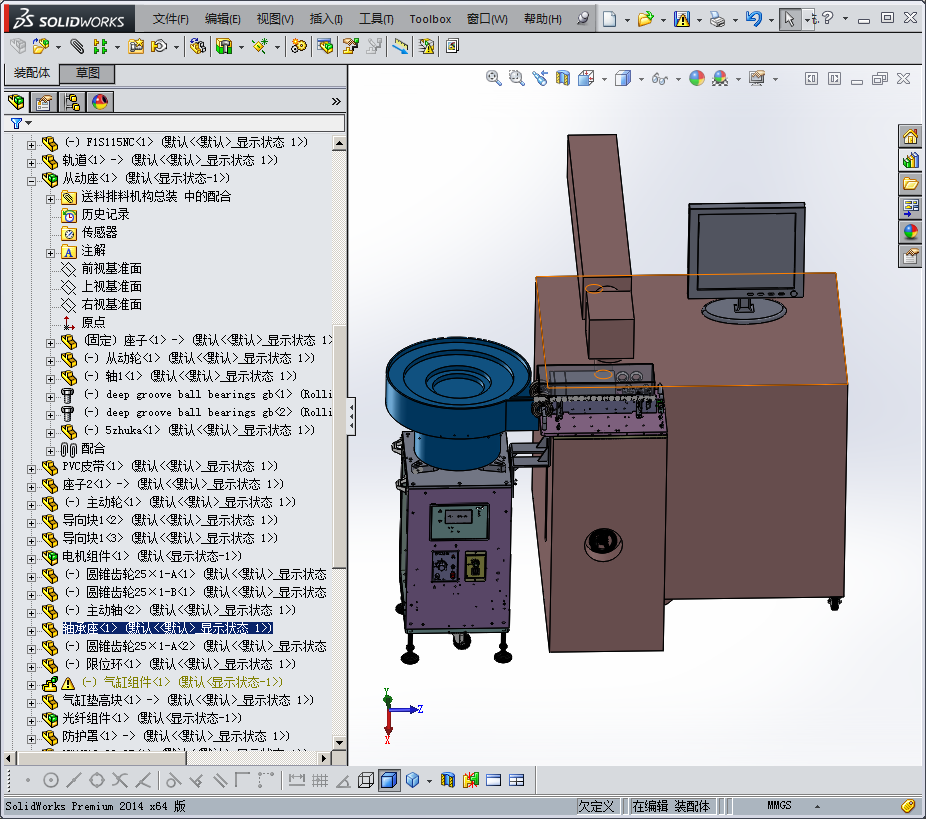This screenshot has width=926, height=819.
Task: Click the Previous View icon
Action: 540,78
